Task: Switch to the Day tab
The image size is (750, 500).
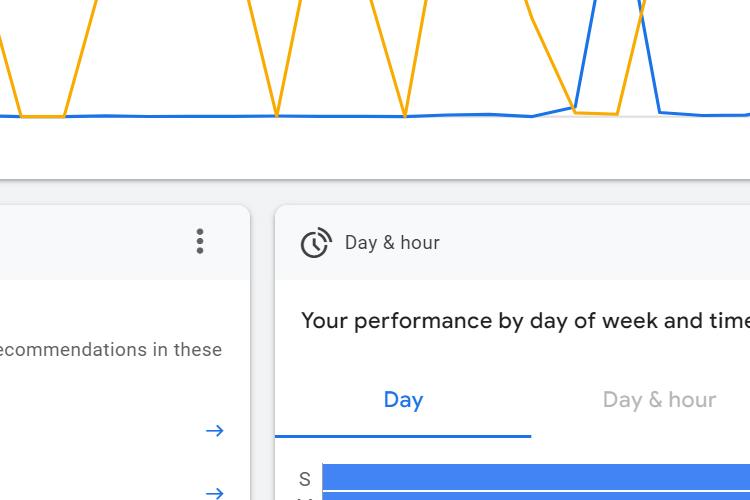Action: pos(403,400)
